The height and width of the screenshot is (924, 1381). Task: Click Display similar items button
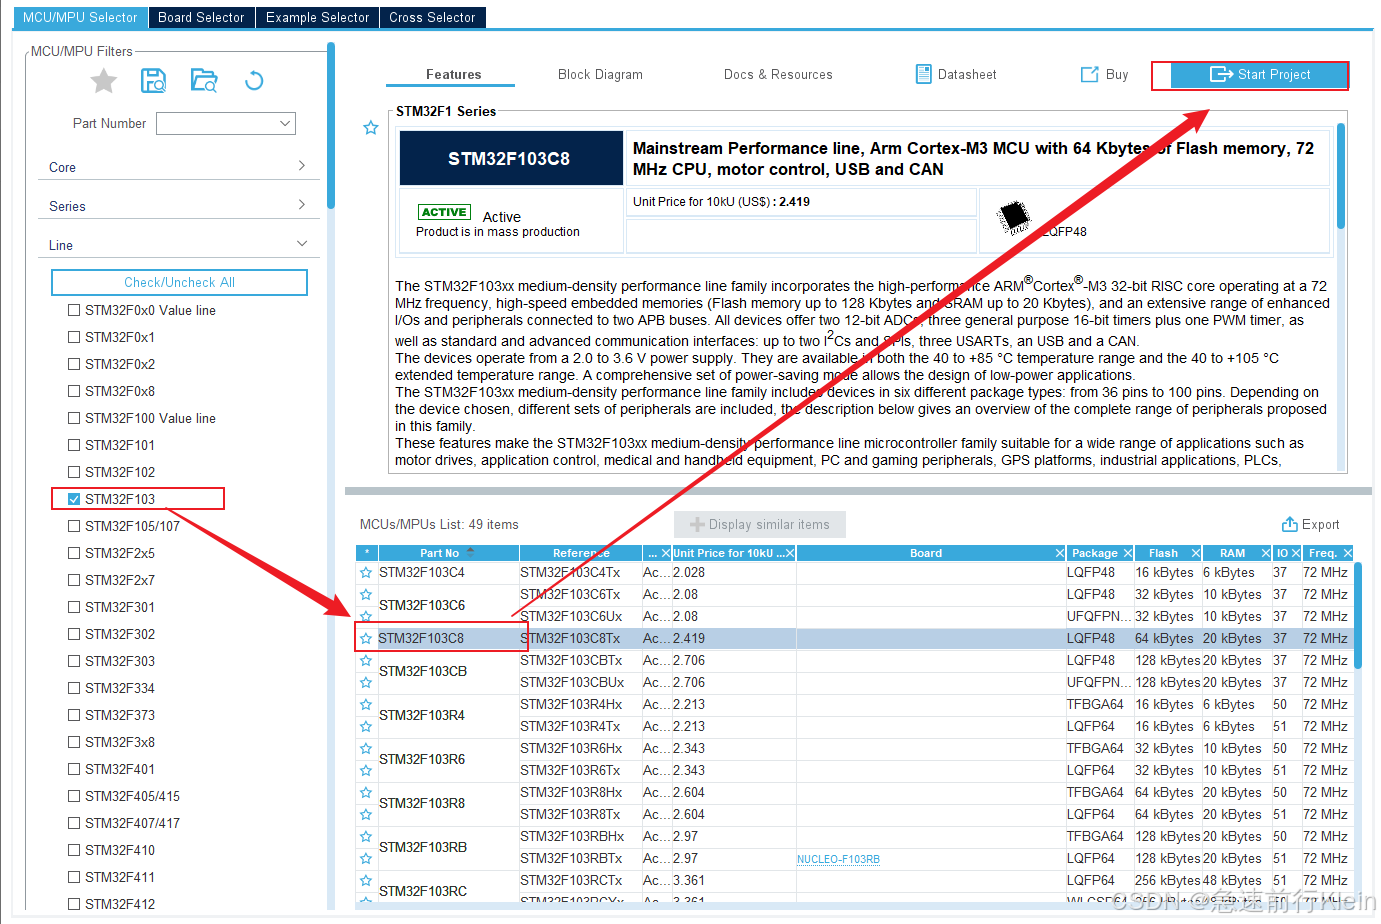[760, 524]
